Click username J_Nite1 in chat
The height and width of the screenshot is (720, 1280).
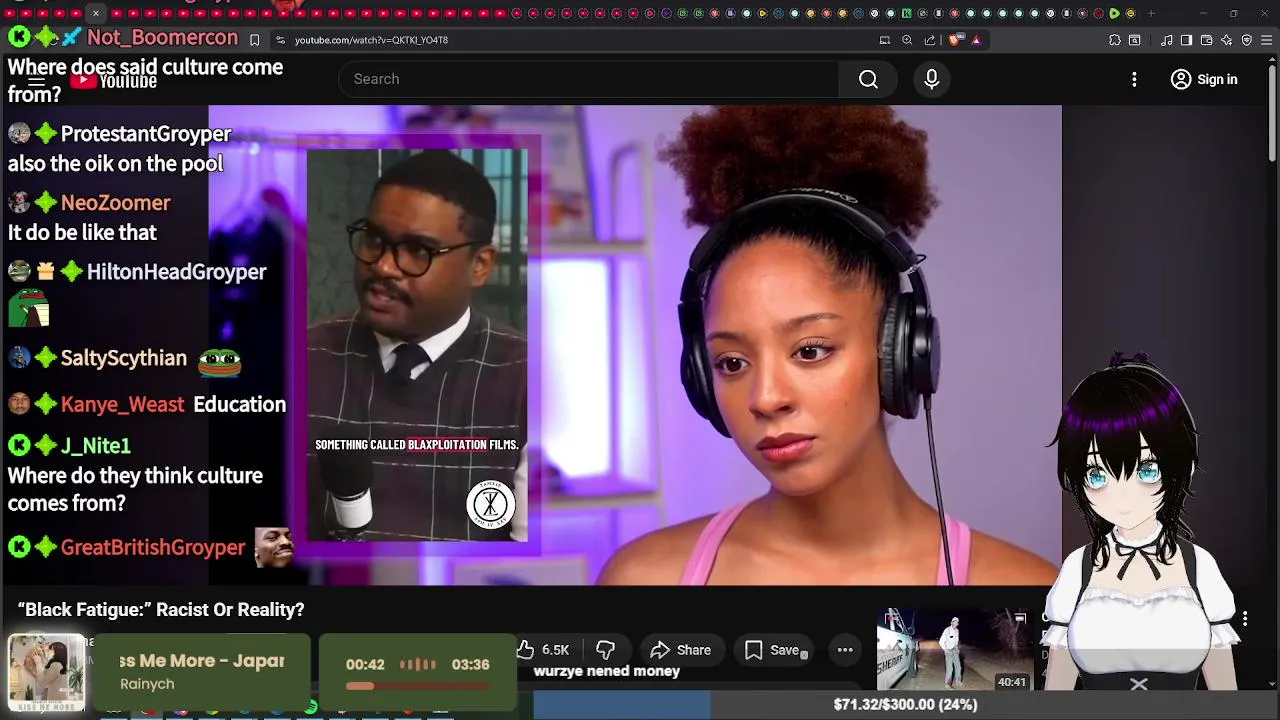96,446
